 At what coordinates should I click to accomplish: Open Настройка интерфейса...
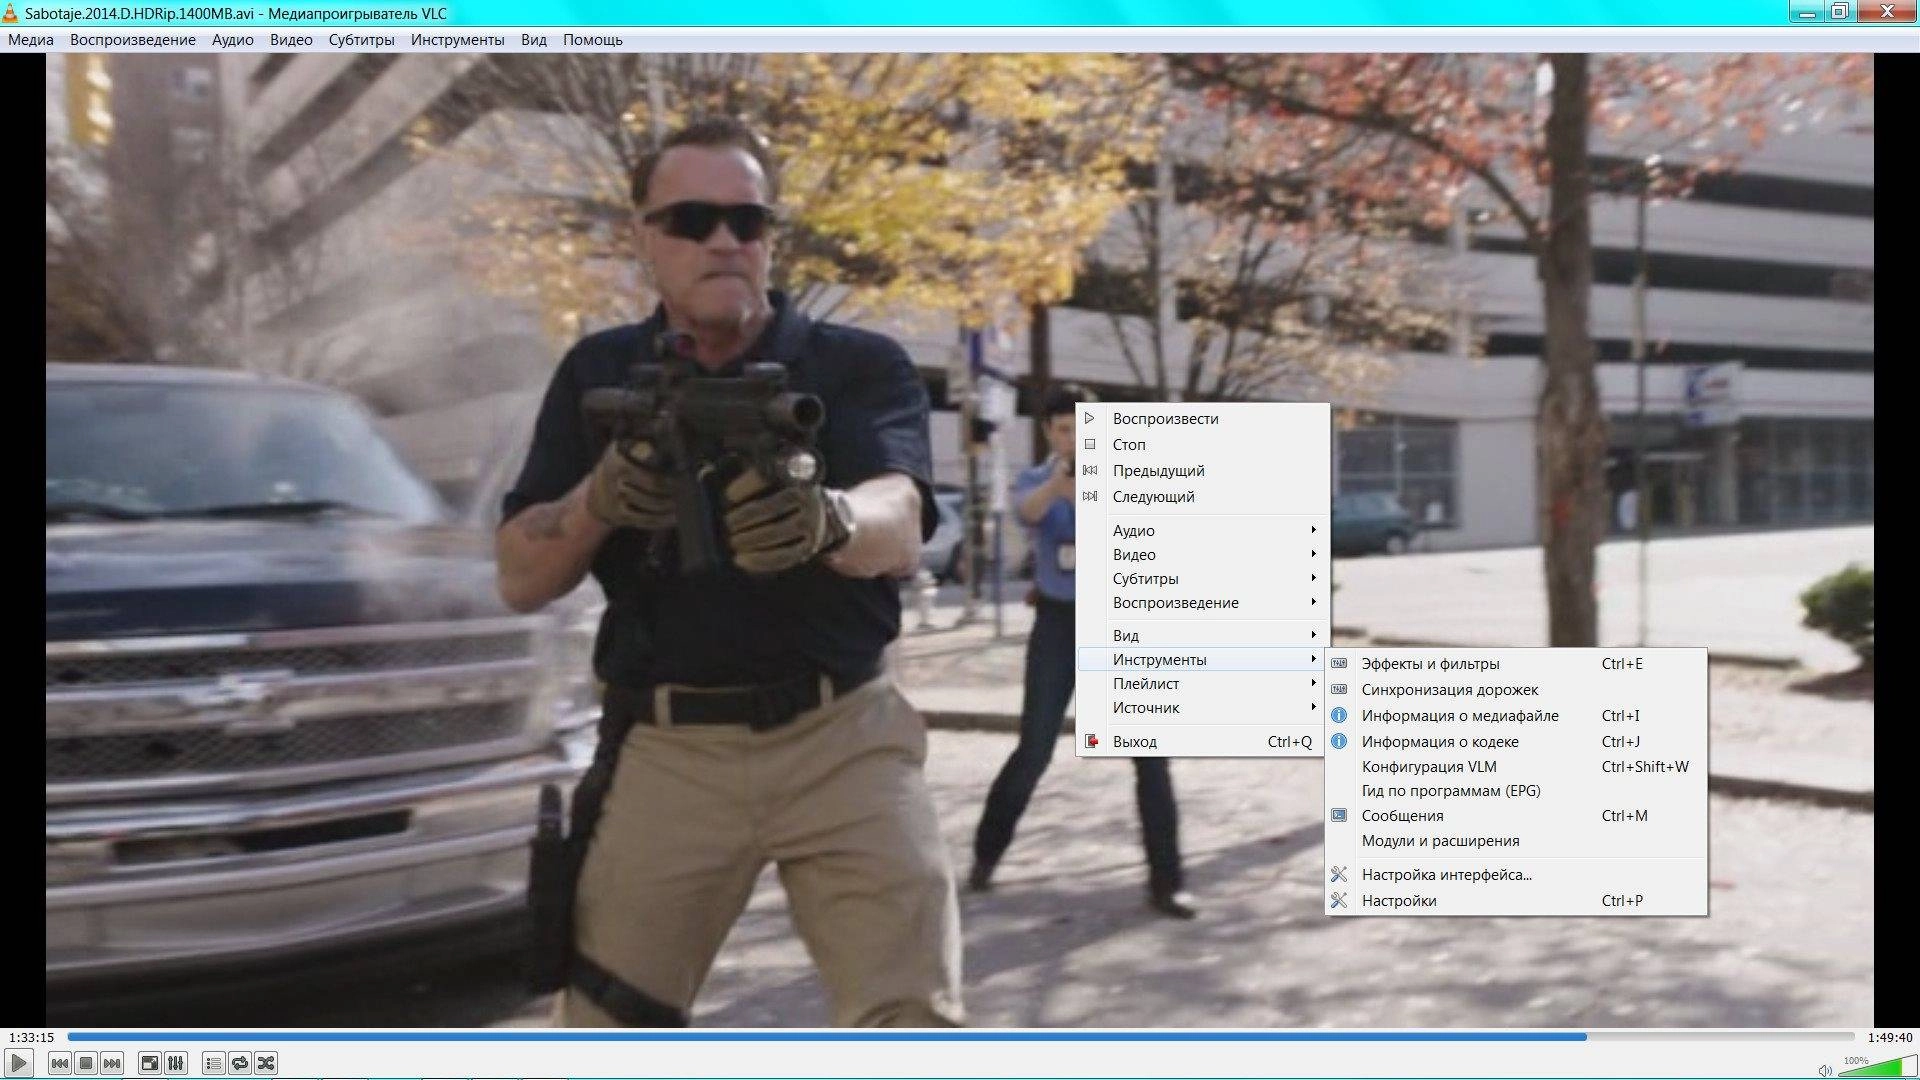tap(1516, 875)
